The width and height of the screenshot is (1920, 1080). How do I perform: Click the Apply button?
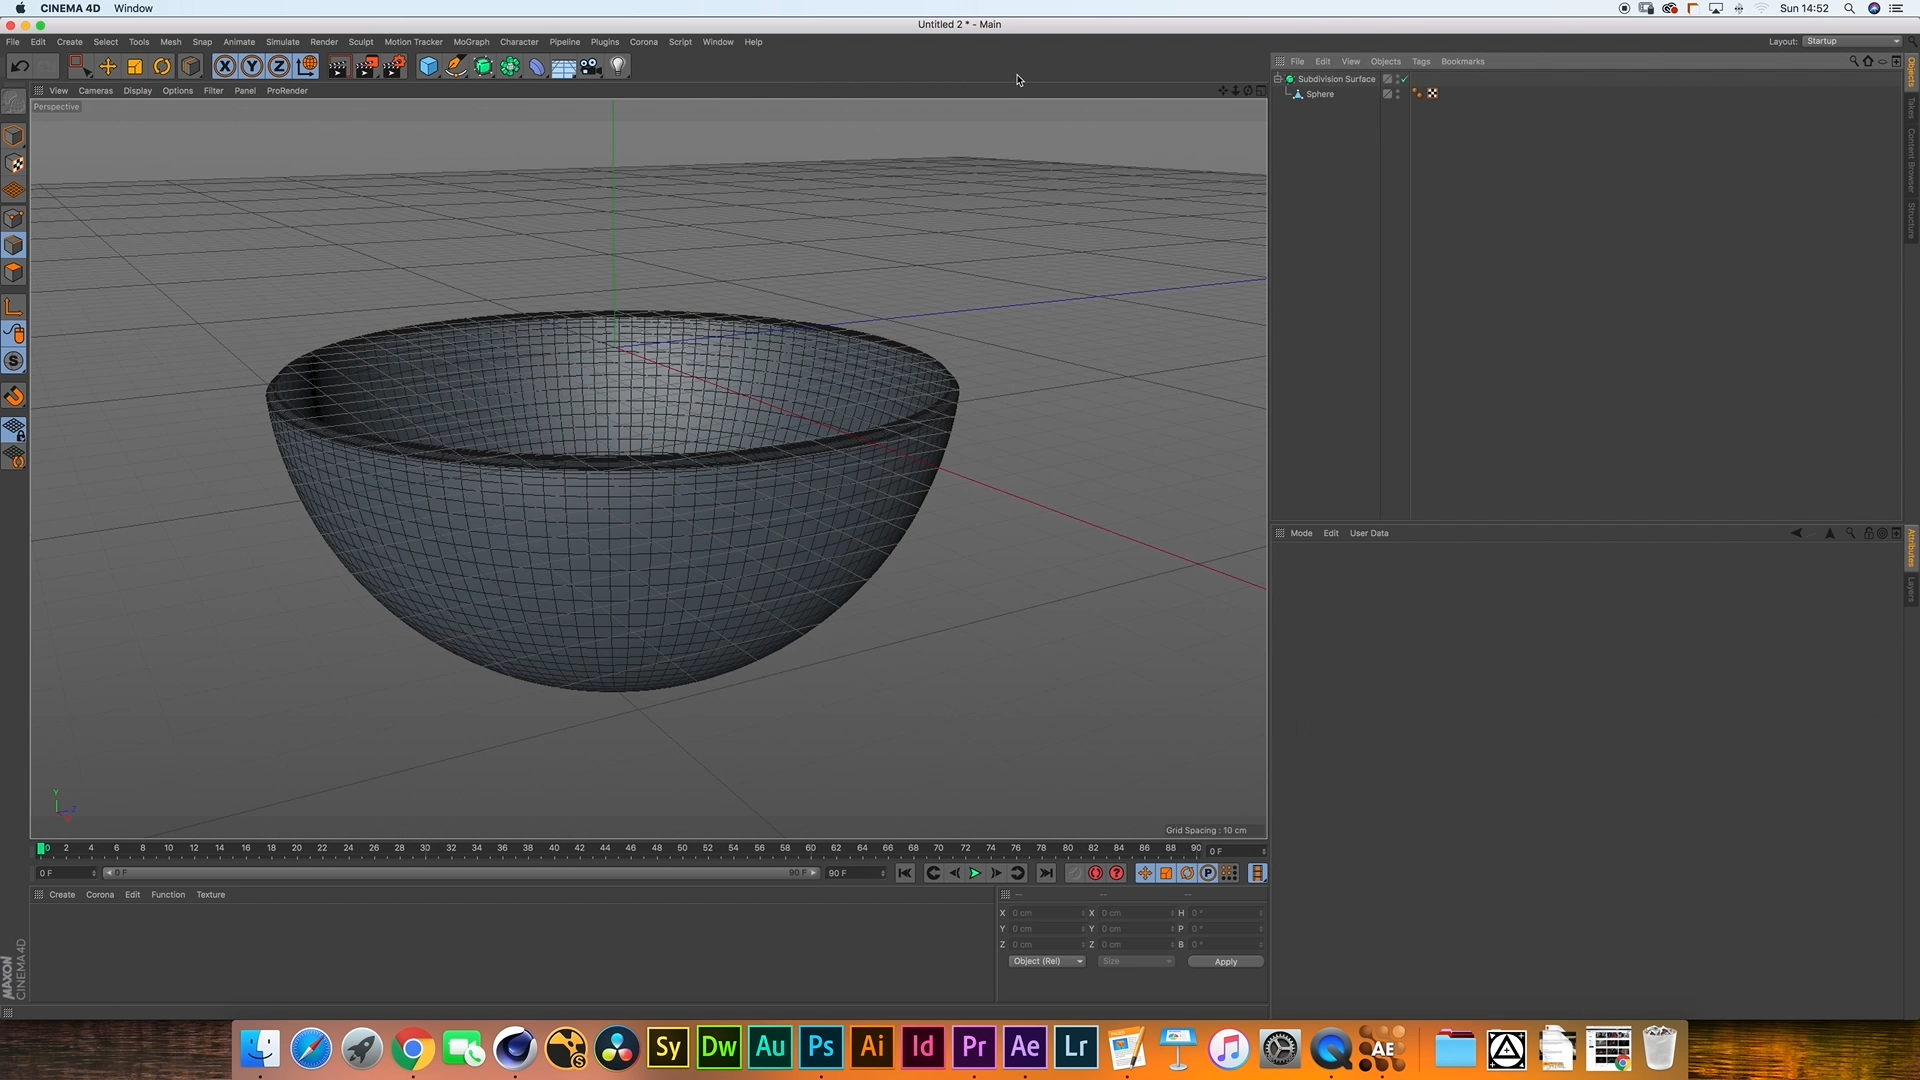pyautogui.click(x=1225, y=961)
